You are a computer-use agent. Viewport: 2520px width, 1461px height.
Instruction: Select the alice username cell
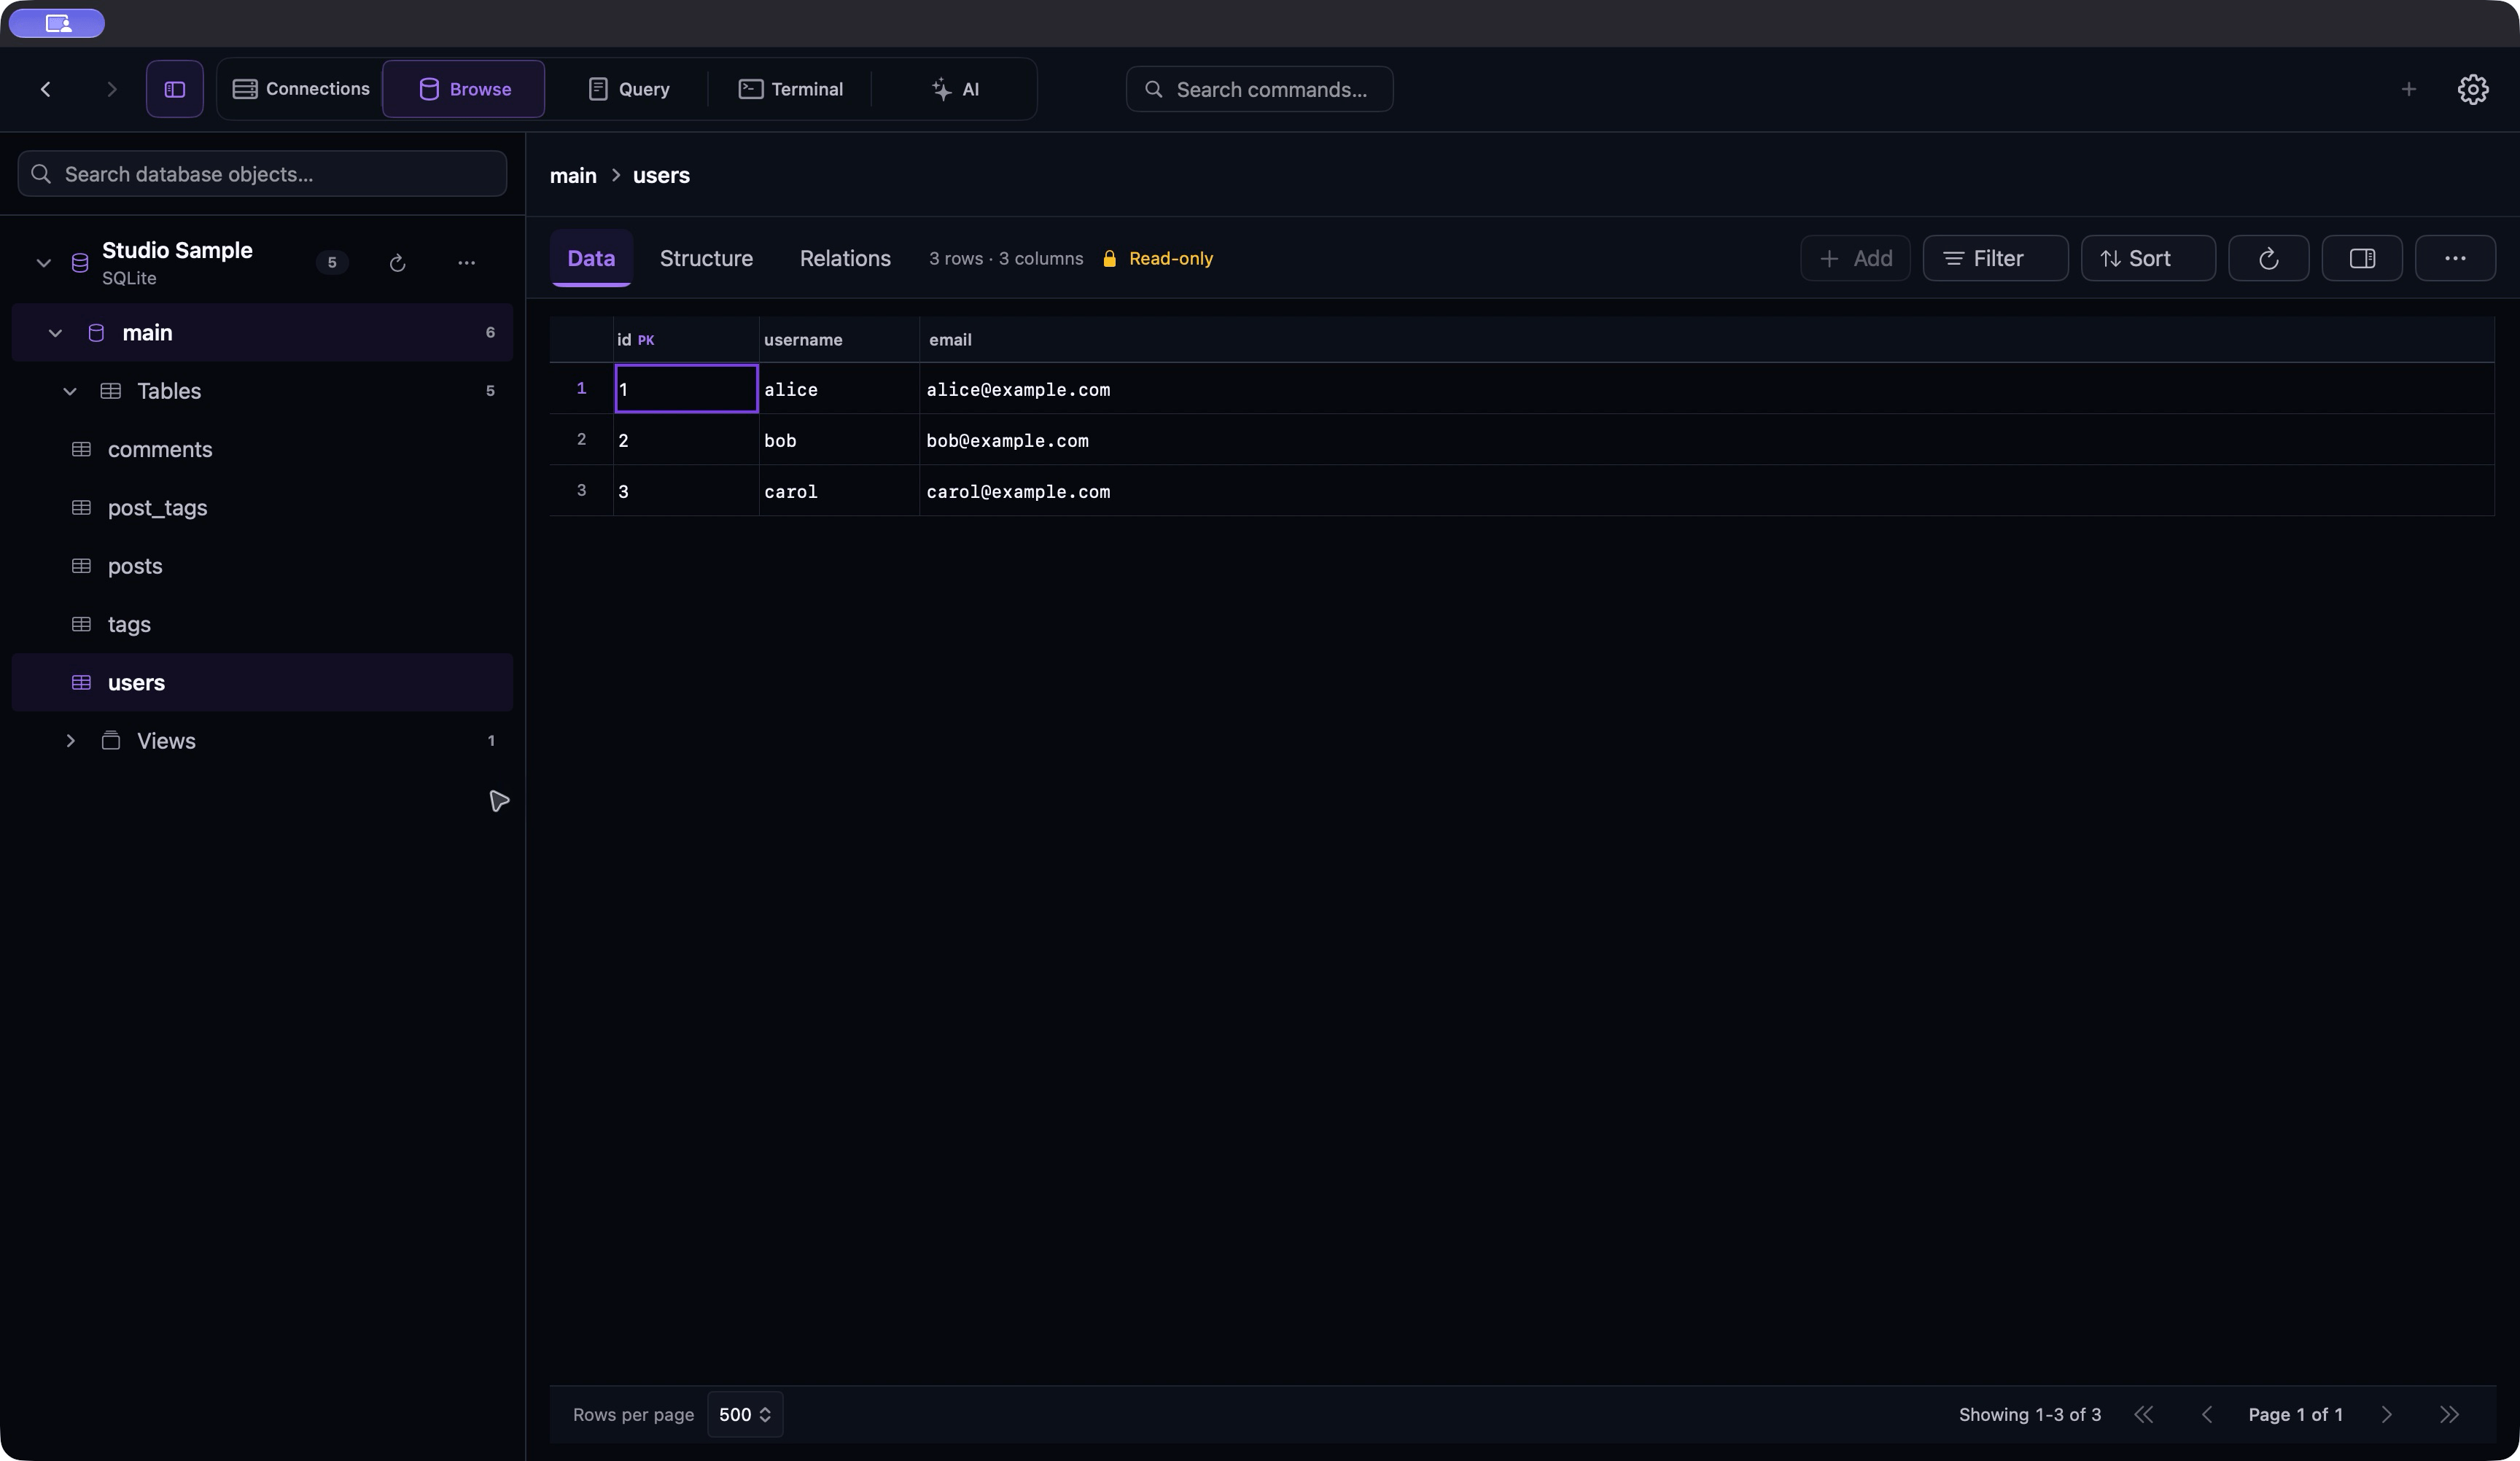tap(839, 389)
